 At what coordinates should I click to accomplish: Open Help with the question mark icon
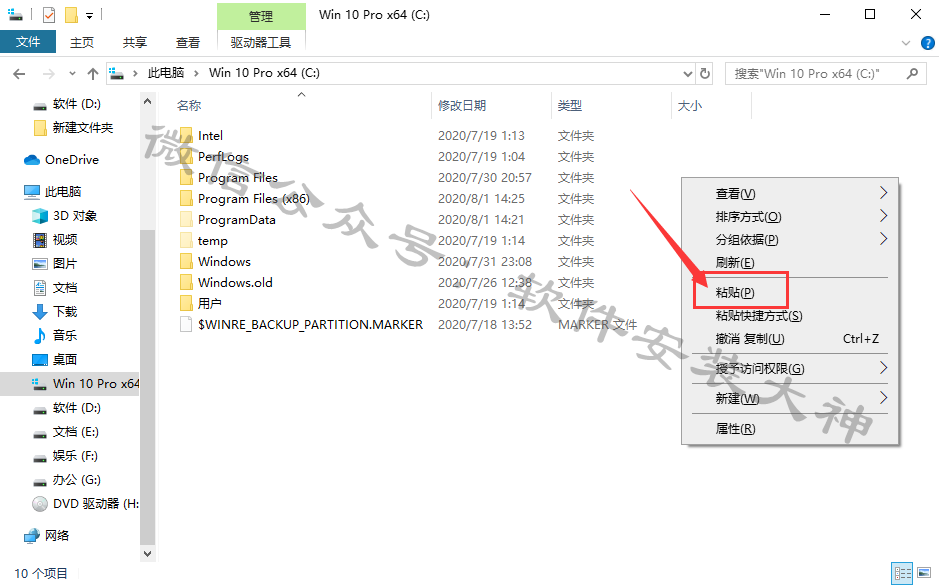pos(928,42)
